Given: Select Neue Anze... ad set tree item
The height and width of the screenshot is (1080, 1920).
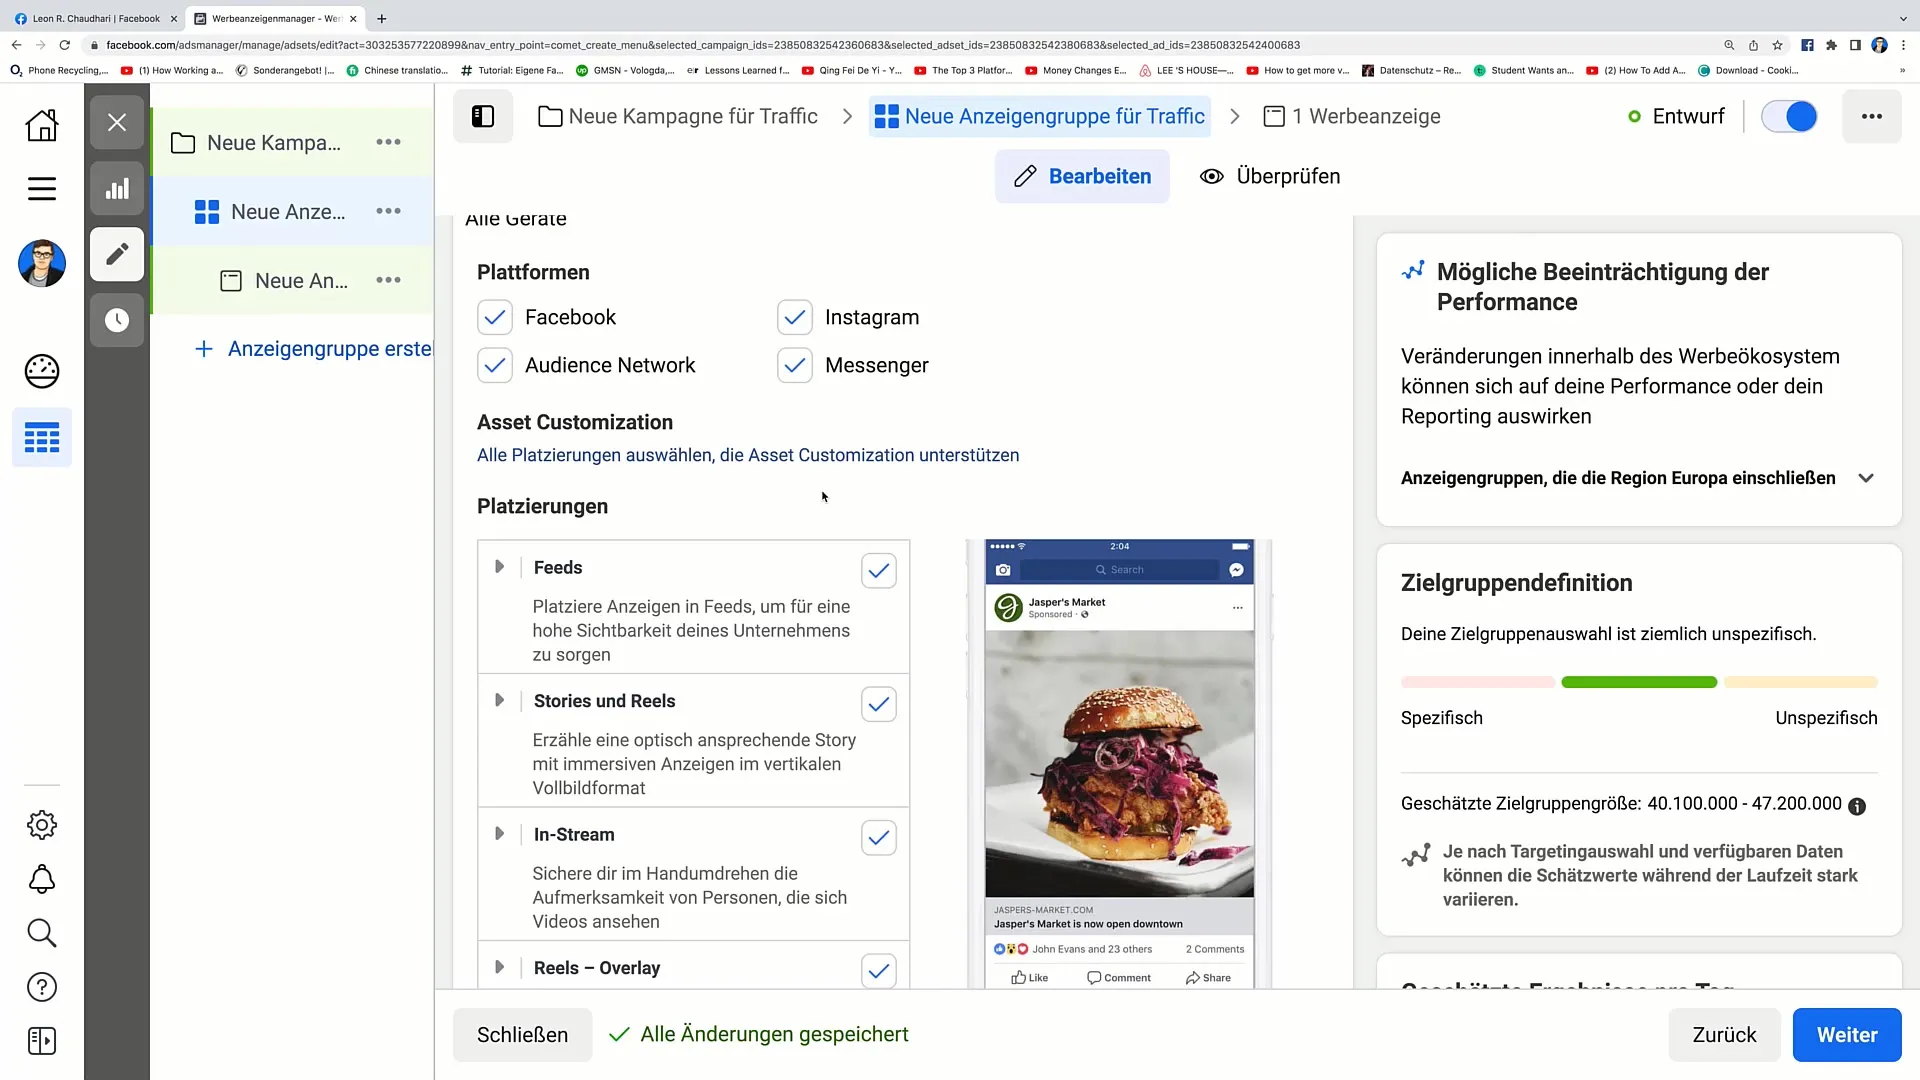Looking at the screenshot, I should (288, 212).
